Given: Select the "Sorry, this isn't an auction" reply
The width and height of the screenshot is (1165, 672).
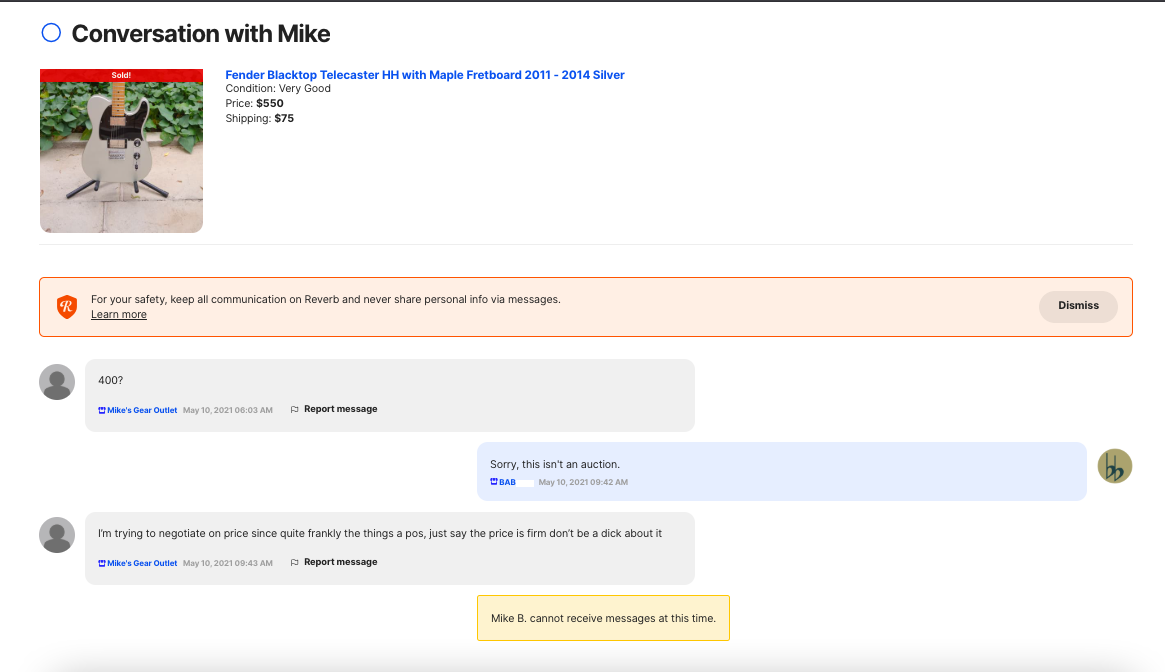Looking at the screenshot, I should click(555, 464).
